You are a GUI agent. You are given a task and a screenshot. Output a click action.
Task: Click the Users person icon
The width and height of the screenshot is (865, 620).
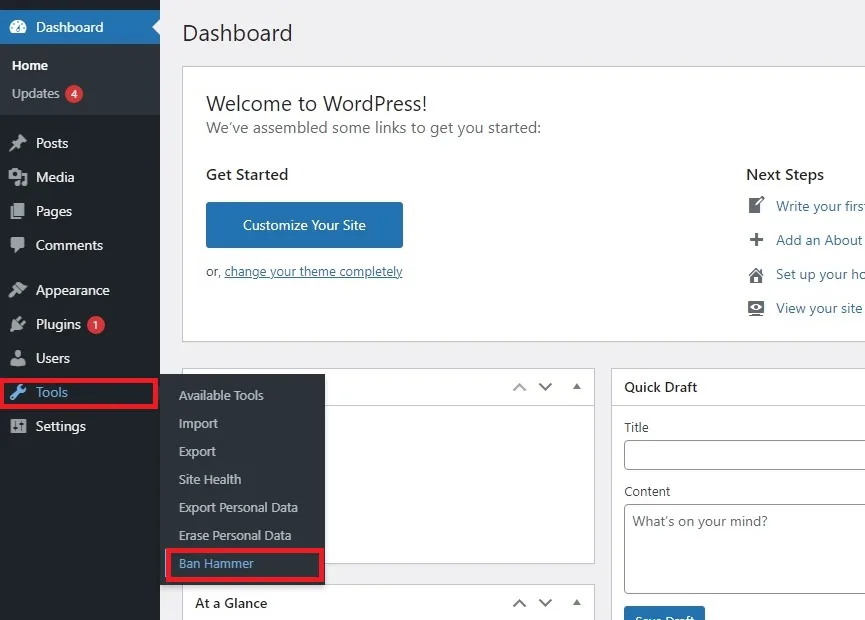pyautogui.click(x=18, y=358)
